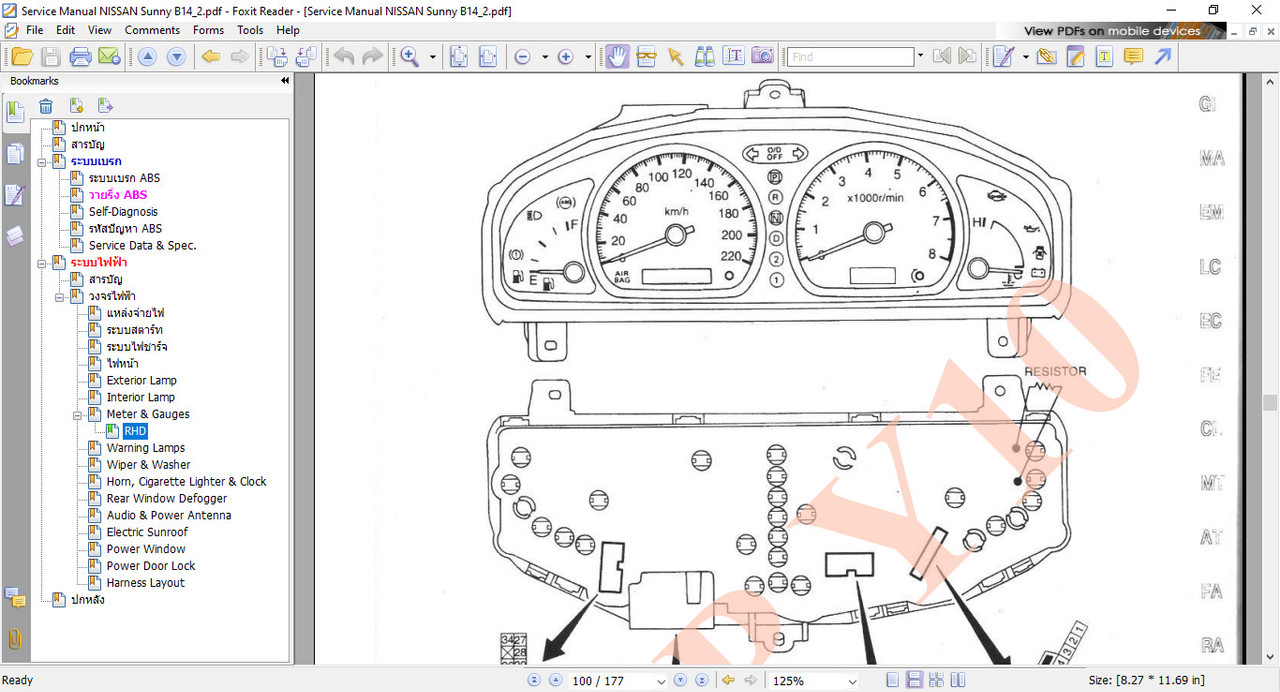1280x692 pixels.
Task: Click the binoculars Search icon
Action: [x=704, y=57]
